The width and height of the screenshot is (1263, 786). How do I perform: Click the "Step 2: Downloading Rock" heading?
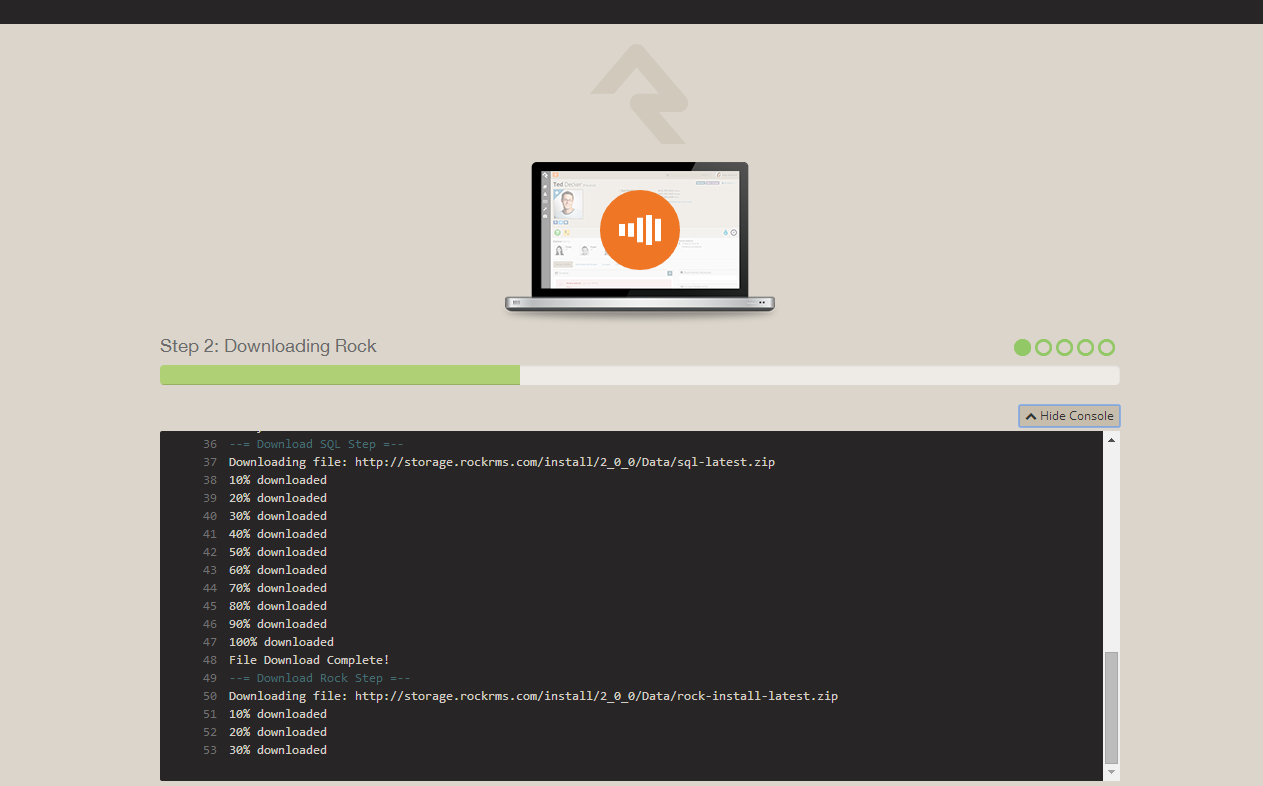268,346
